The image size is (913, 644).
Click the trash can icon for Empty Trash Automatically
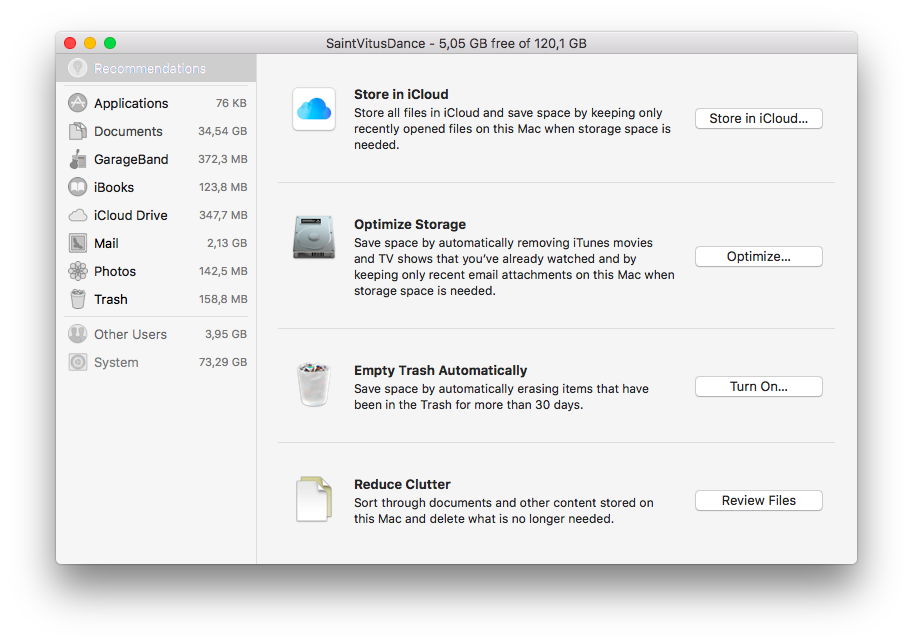[313, 384]
